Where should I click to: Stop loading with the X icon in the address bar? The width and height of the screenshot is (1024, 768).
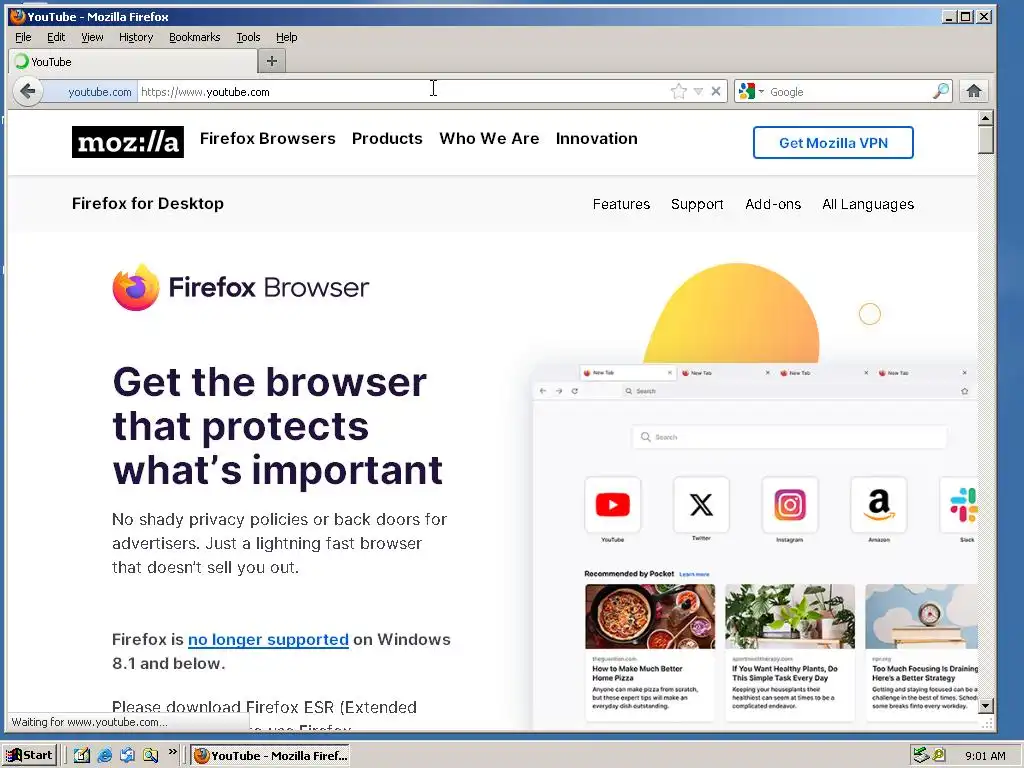coord(716,91)
